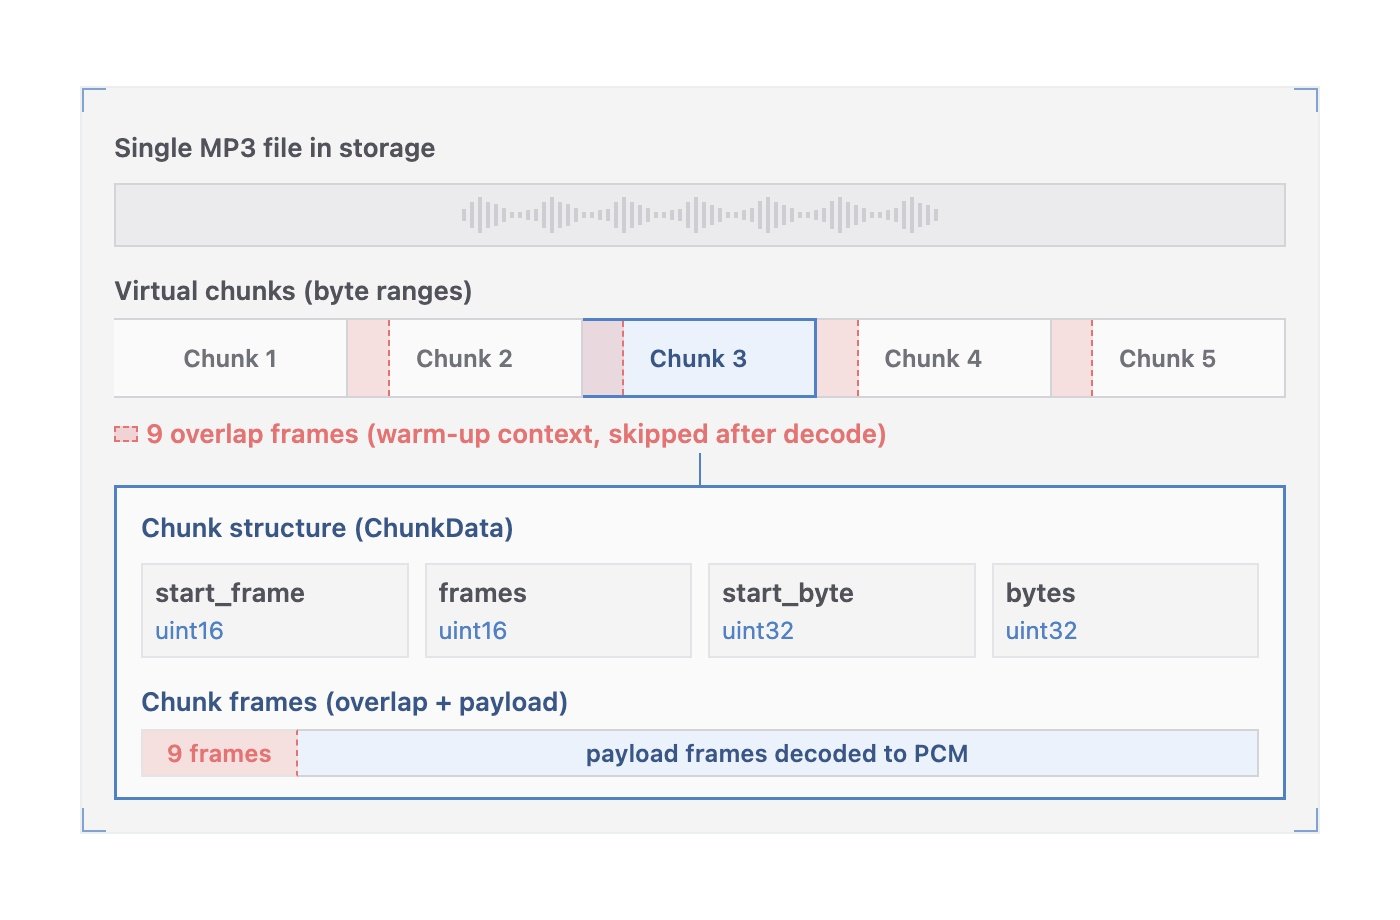Click the 'Chunk frames (overlap + payload)' heading
1400x920 pixels.
pyautogui.click(x=354, y=702)
